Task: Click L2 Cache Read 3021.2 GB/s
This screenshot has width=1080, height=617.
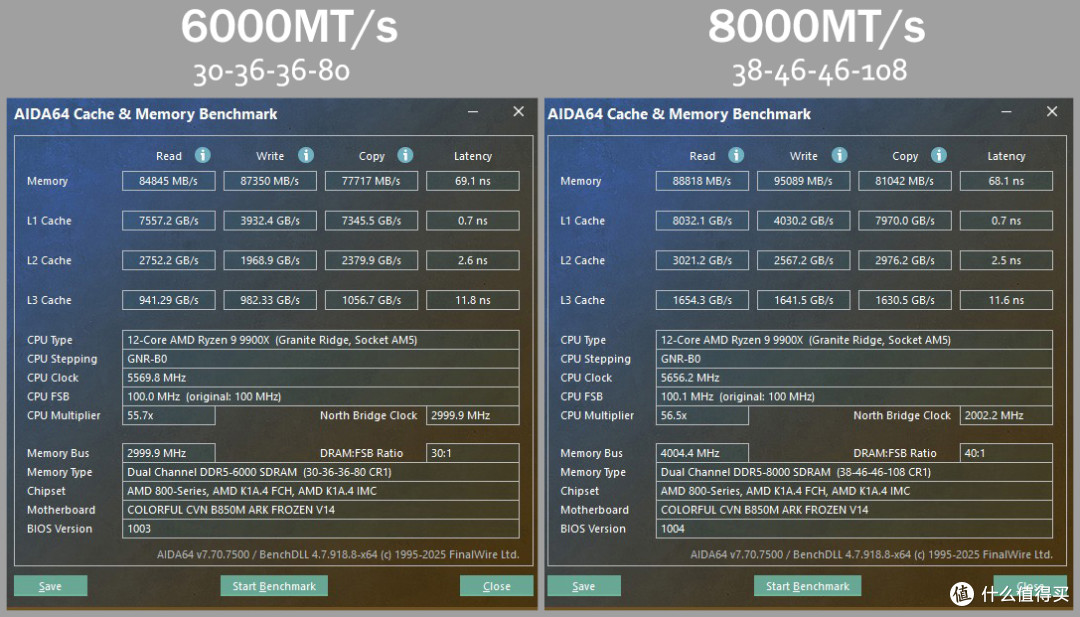Action: tap(702, 260)
